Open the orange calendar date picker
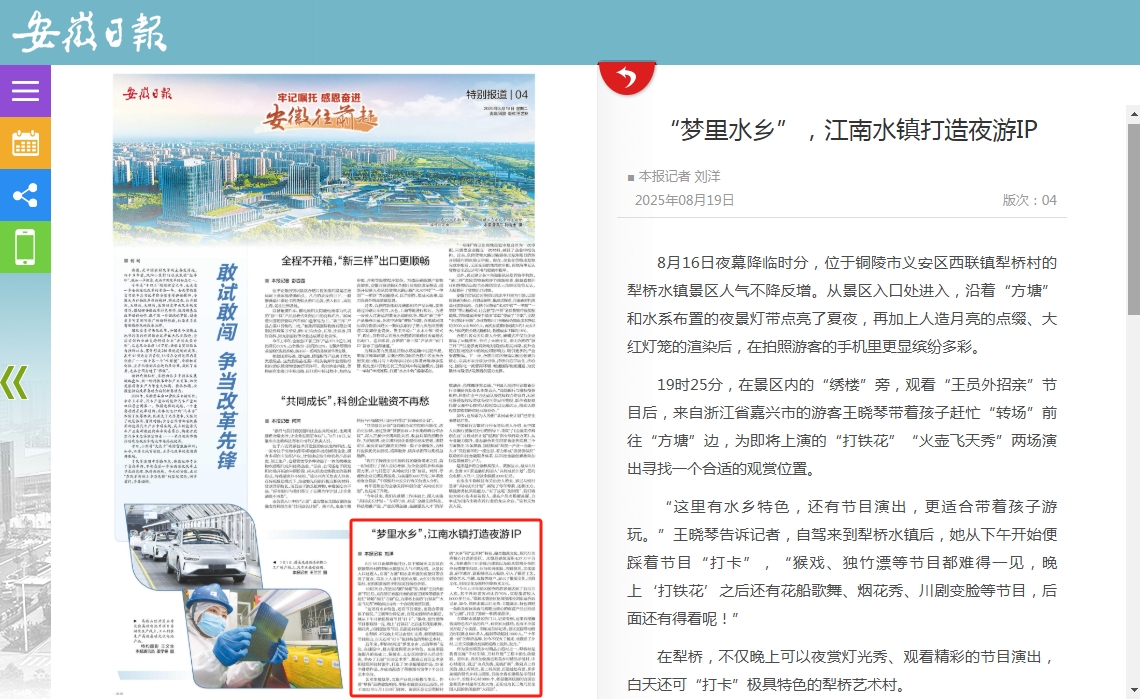The height and width of the screenshot is (699, 1140). pos(25,143)
